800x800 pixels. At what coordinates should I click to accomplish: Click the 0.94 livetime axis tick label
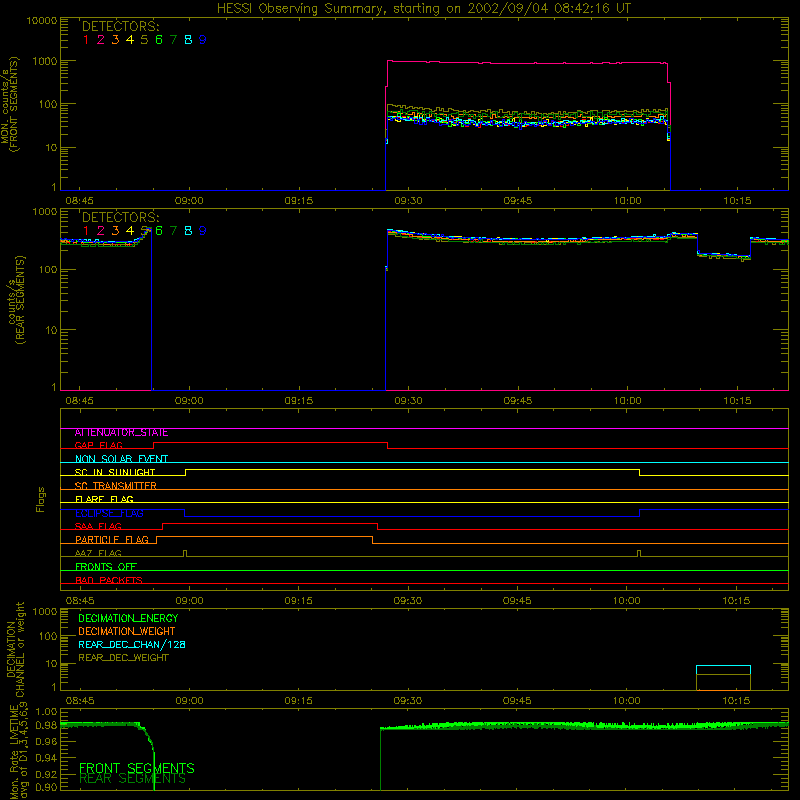tap(46, 757)
